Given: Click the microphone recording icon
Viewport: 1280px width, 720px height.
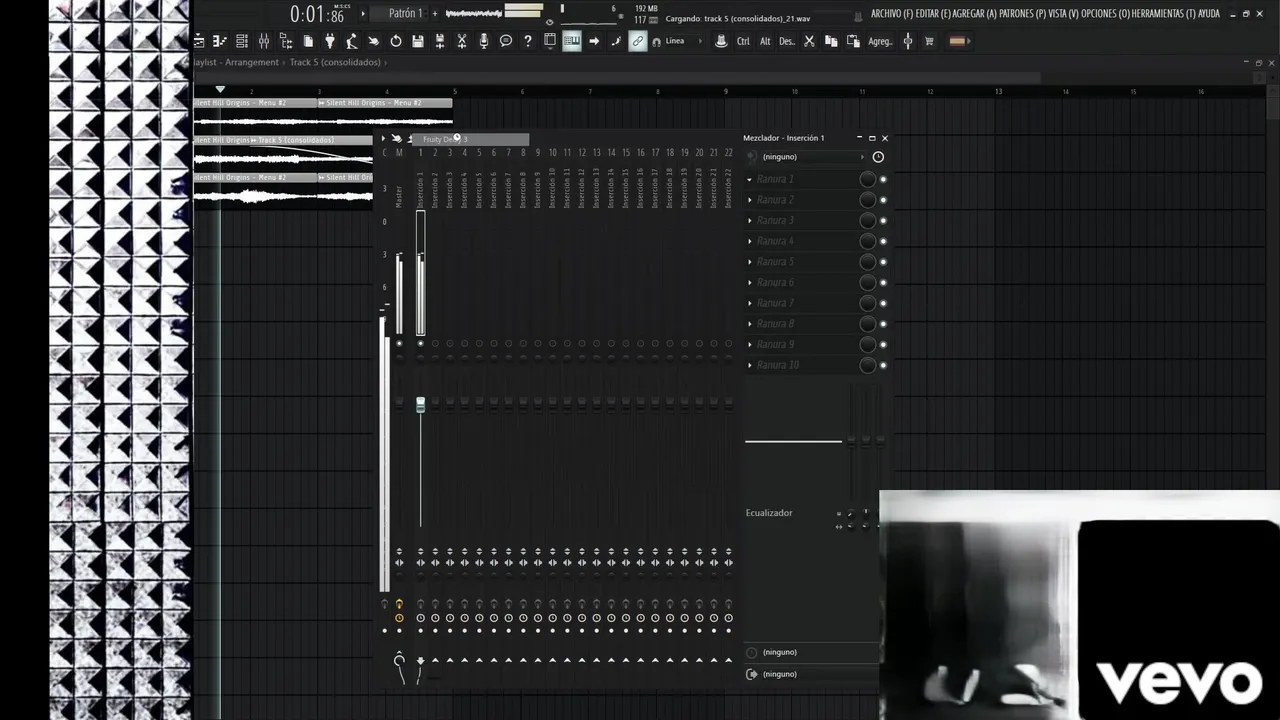Looking at the screenshot, I should (484, 41).
